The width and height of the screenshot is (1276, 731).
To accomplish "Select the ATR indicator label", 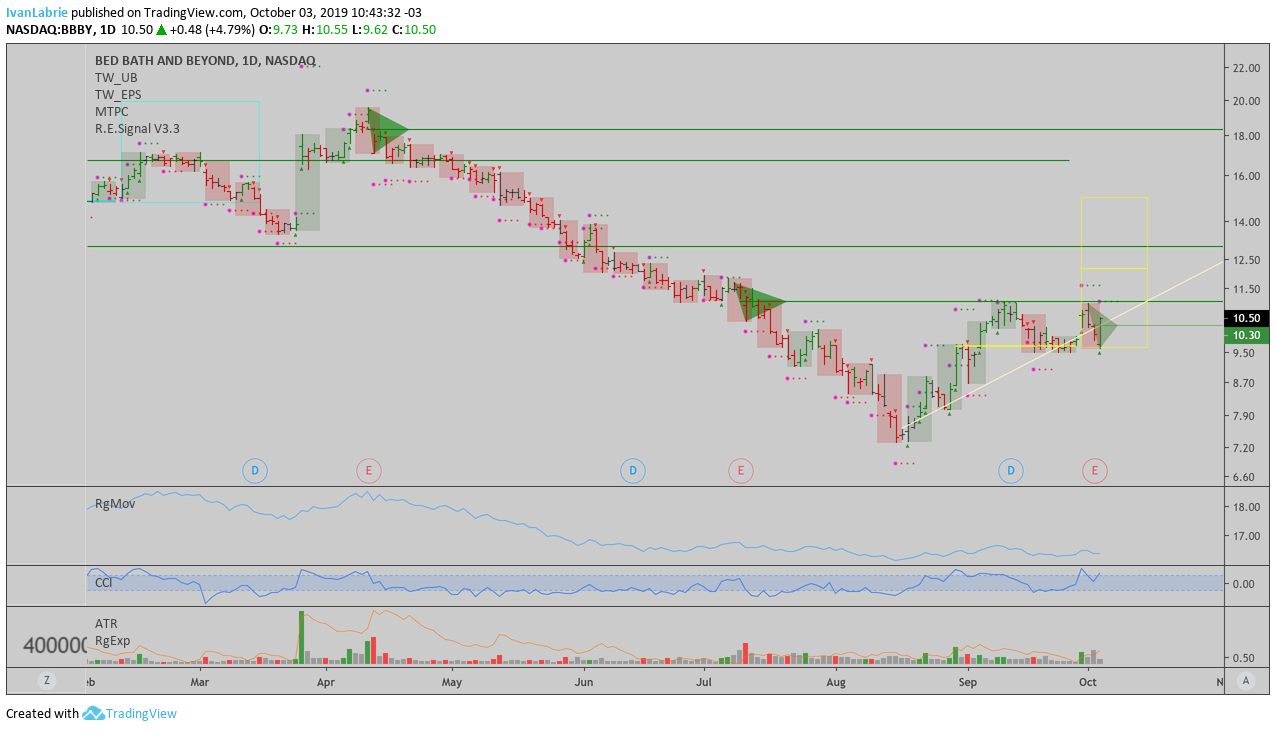I will click(x=106, y=623).
